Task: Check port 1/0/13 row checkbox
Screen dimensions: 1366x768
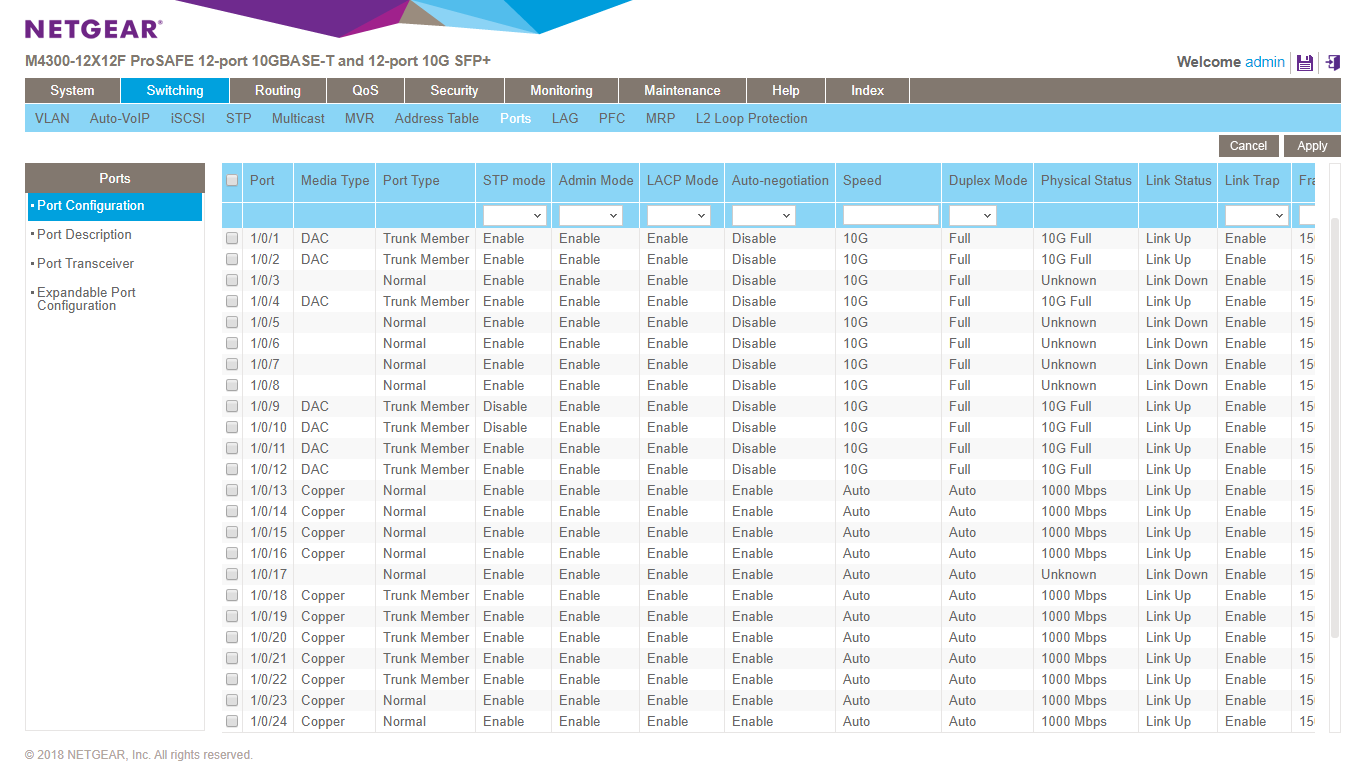Action: [232, 490]
